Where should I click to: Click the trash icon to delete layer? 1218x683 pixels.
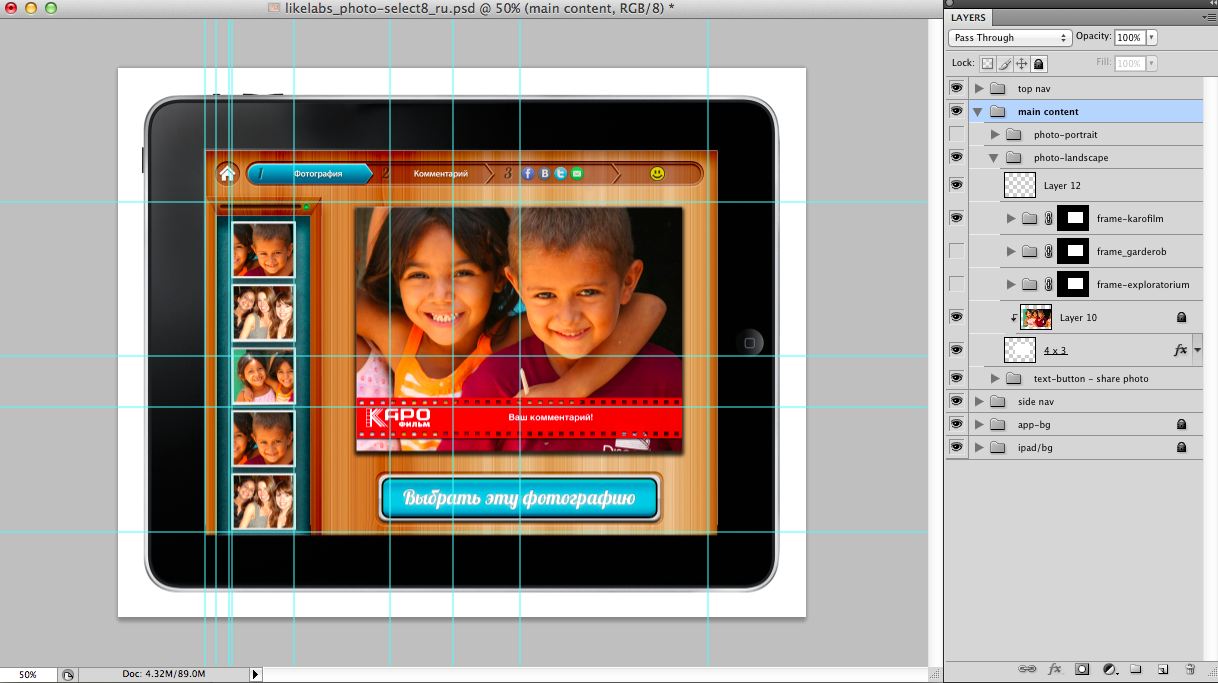pos(1190,669)
